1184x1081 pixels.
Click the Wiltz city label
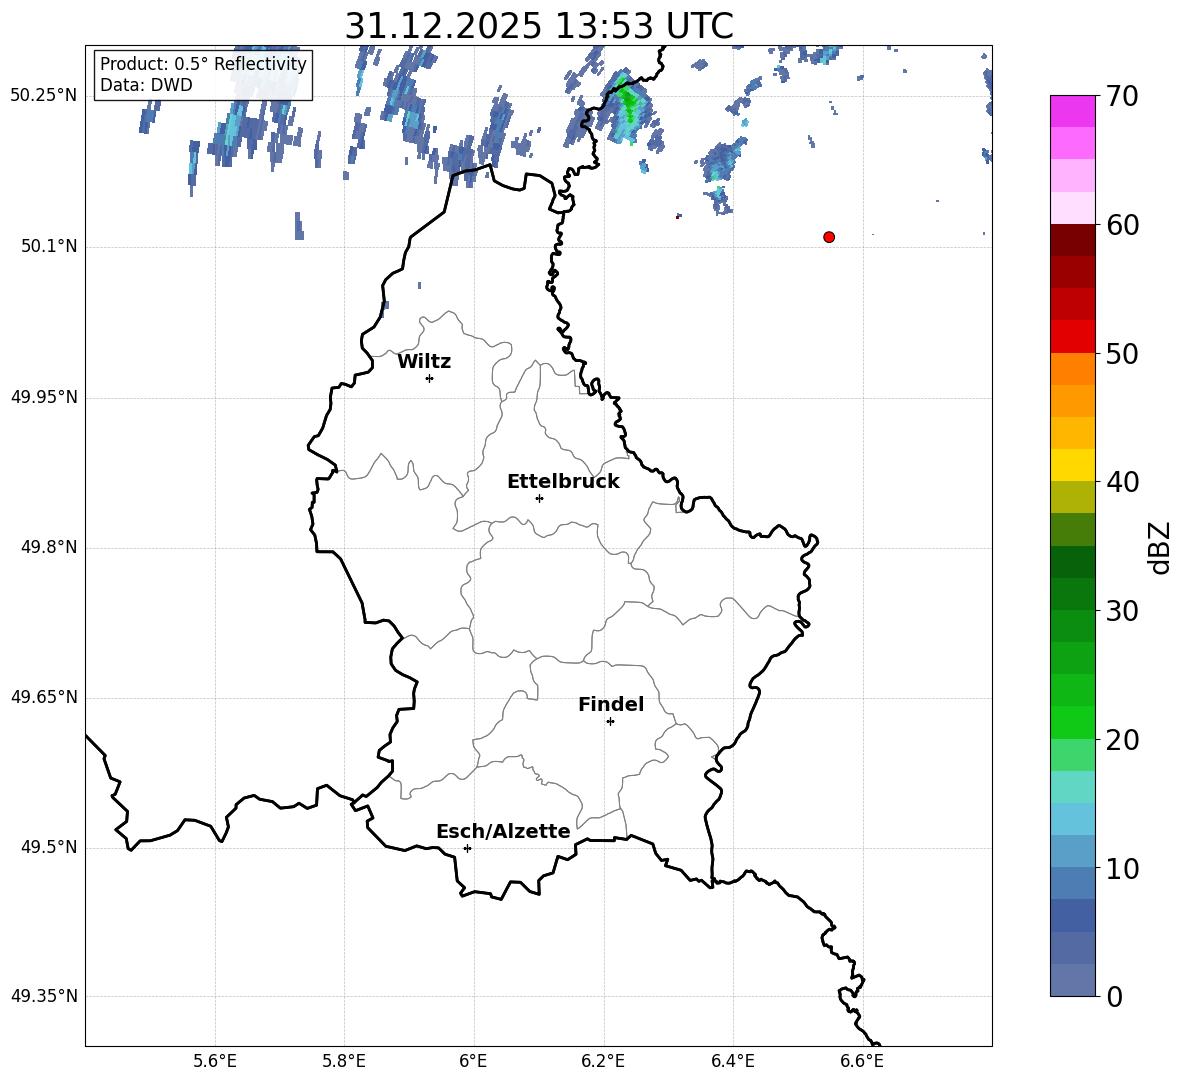click(x=424, y=362)
